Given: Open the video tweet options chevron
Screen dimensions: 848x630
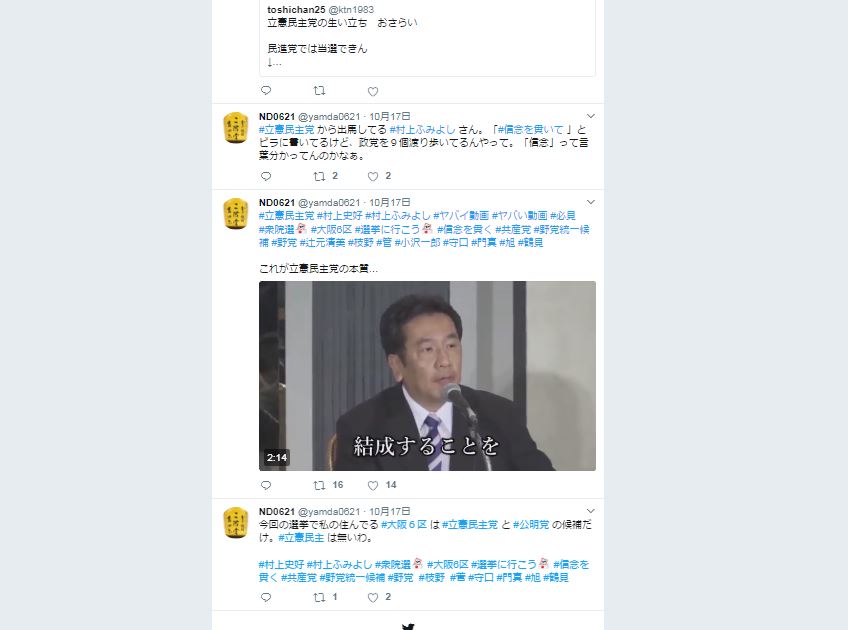Looking at the screenshot, I should (x=591, y=202).
